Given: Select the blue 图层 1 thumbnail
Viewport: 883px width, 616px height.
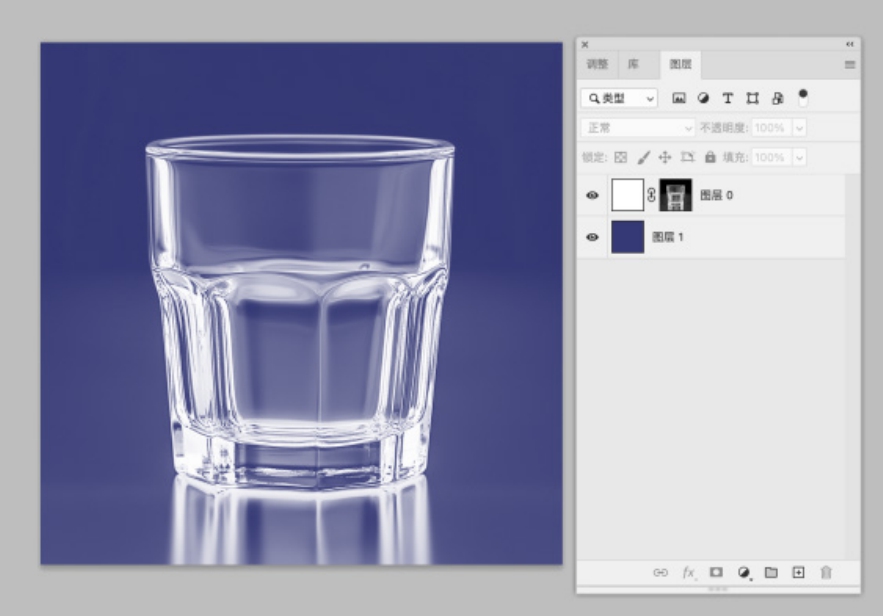Looking at the screenshot, I should point(627,237).
